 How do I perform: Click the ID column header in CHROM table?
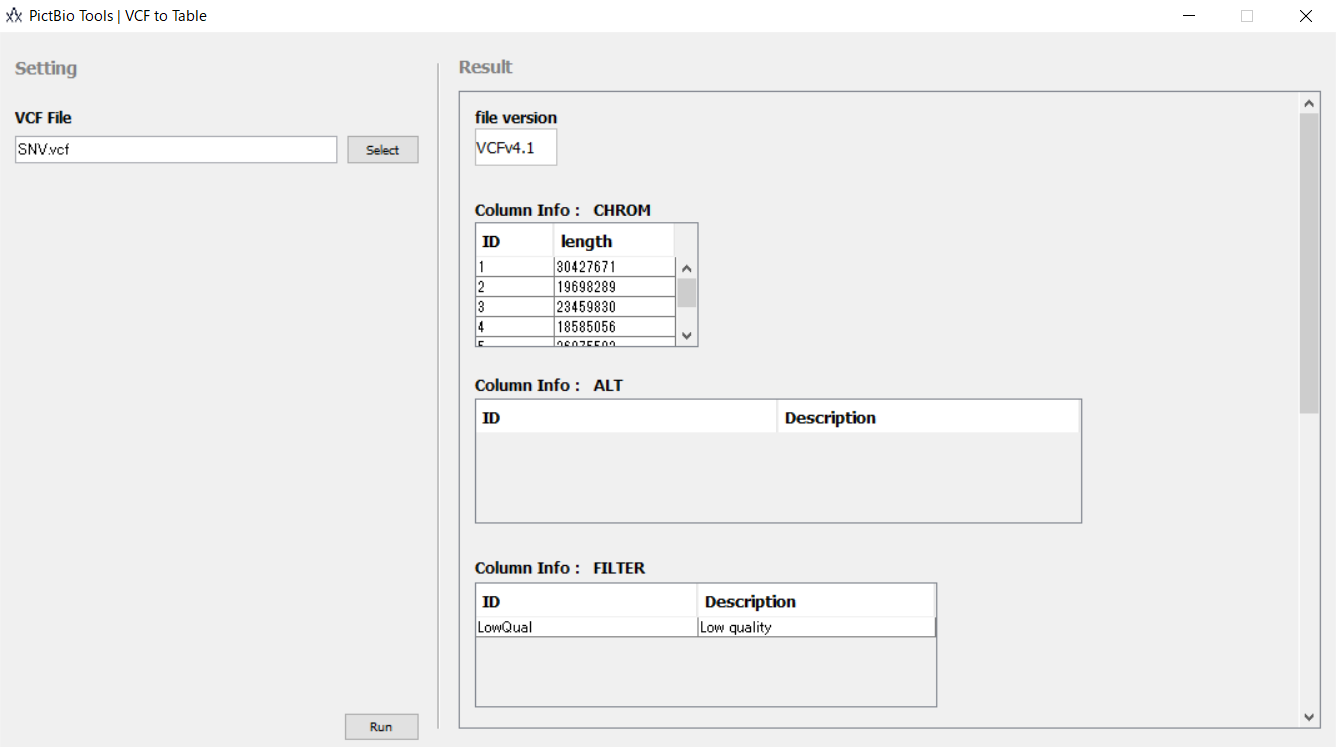[x=514, y=241]
